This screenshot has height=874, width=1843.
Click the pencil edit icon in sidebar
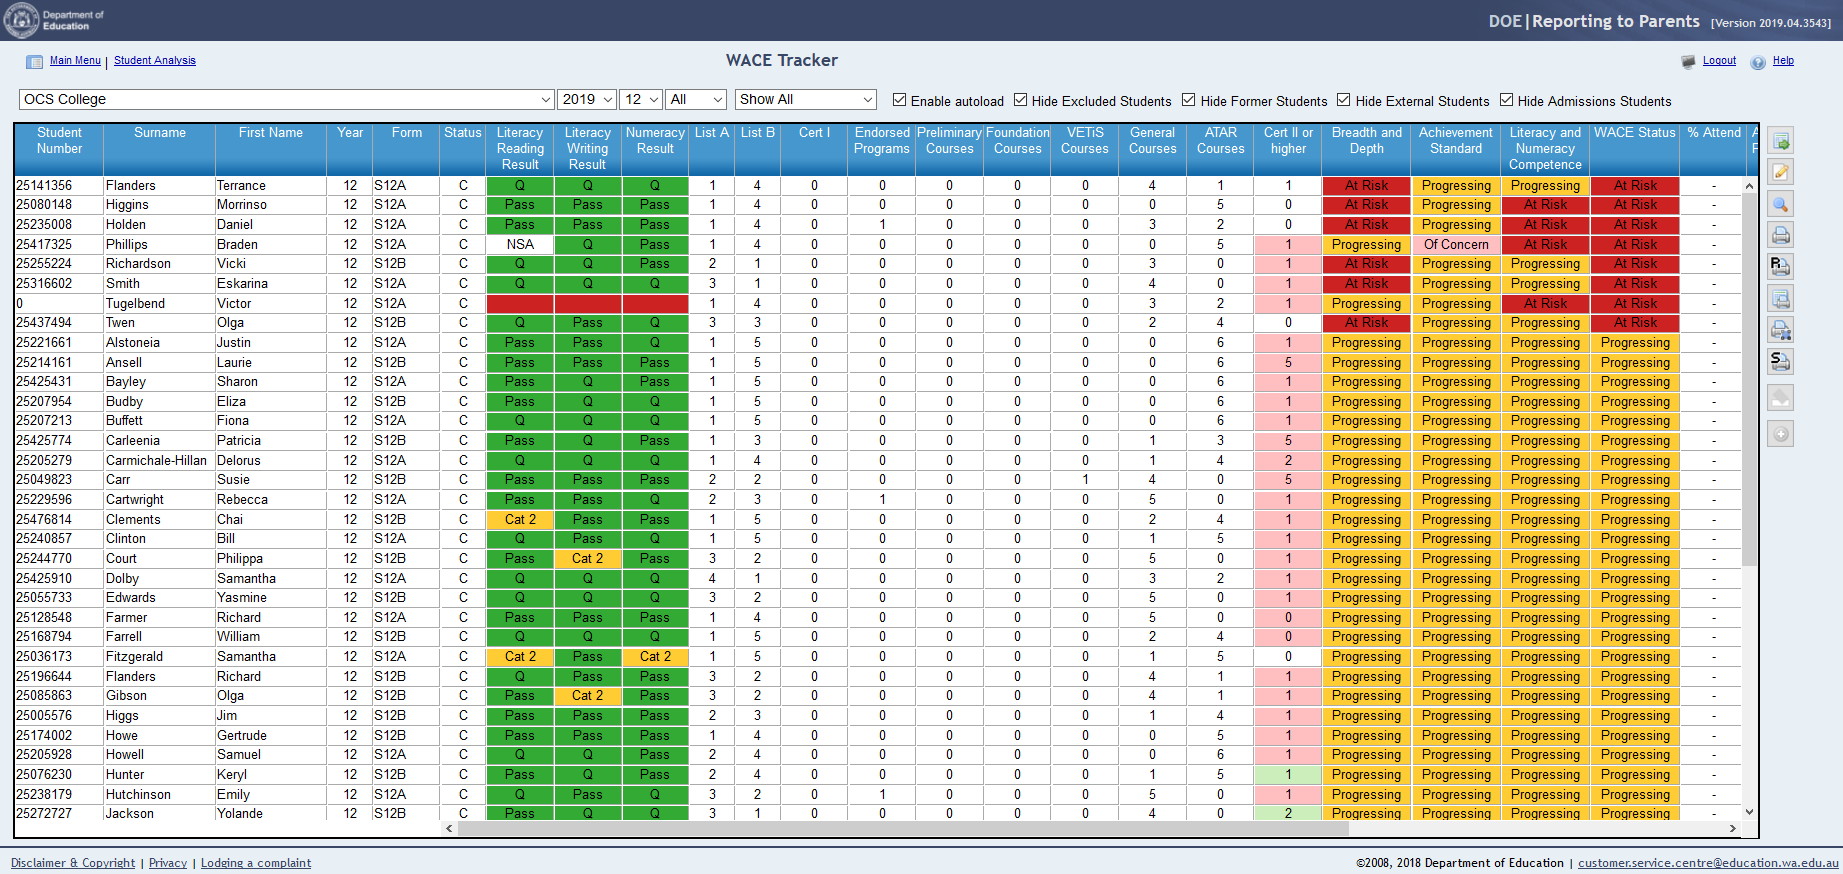pos(1780,172)
